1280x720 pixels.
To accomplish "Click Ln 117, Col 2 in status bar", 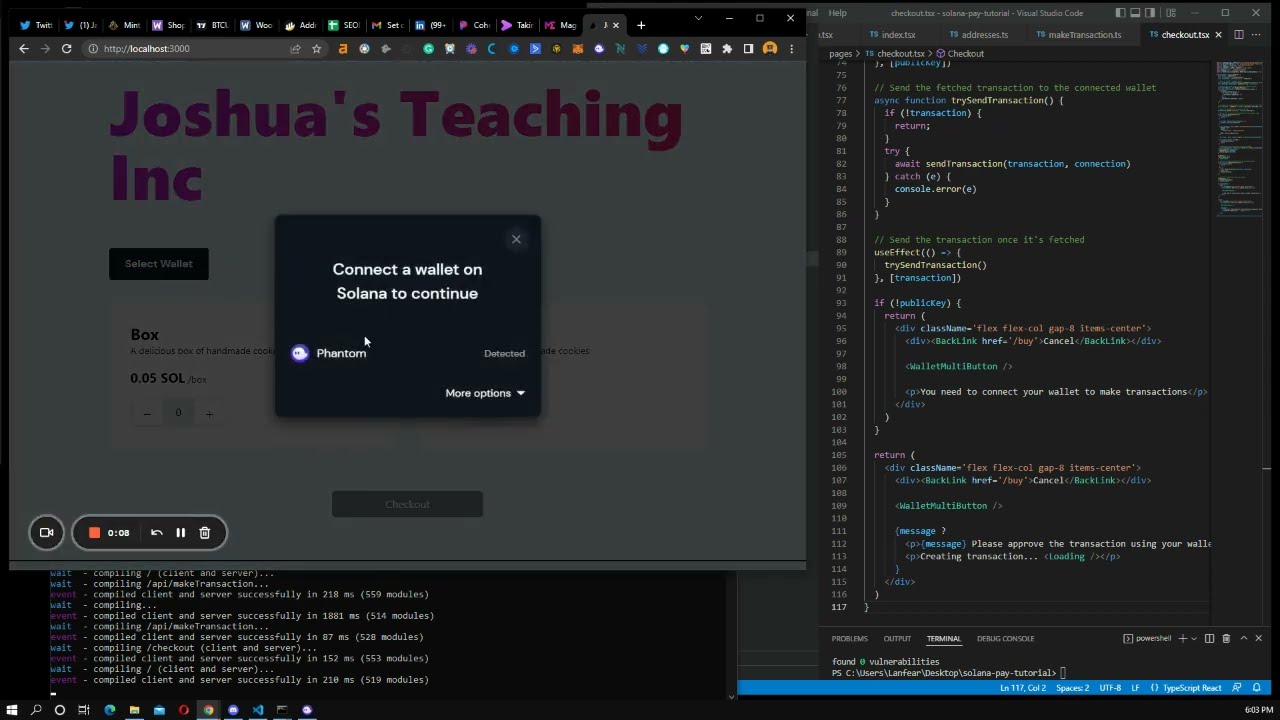I will [1022, 688].
